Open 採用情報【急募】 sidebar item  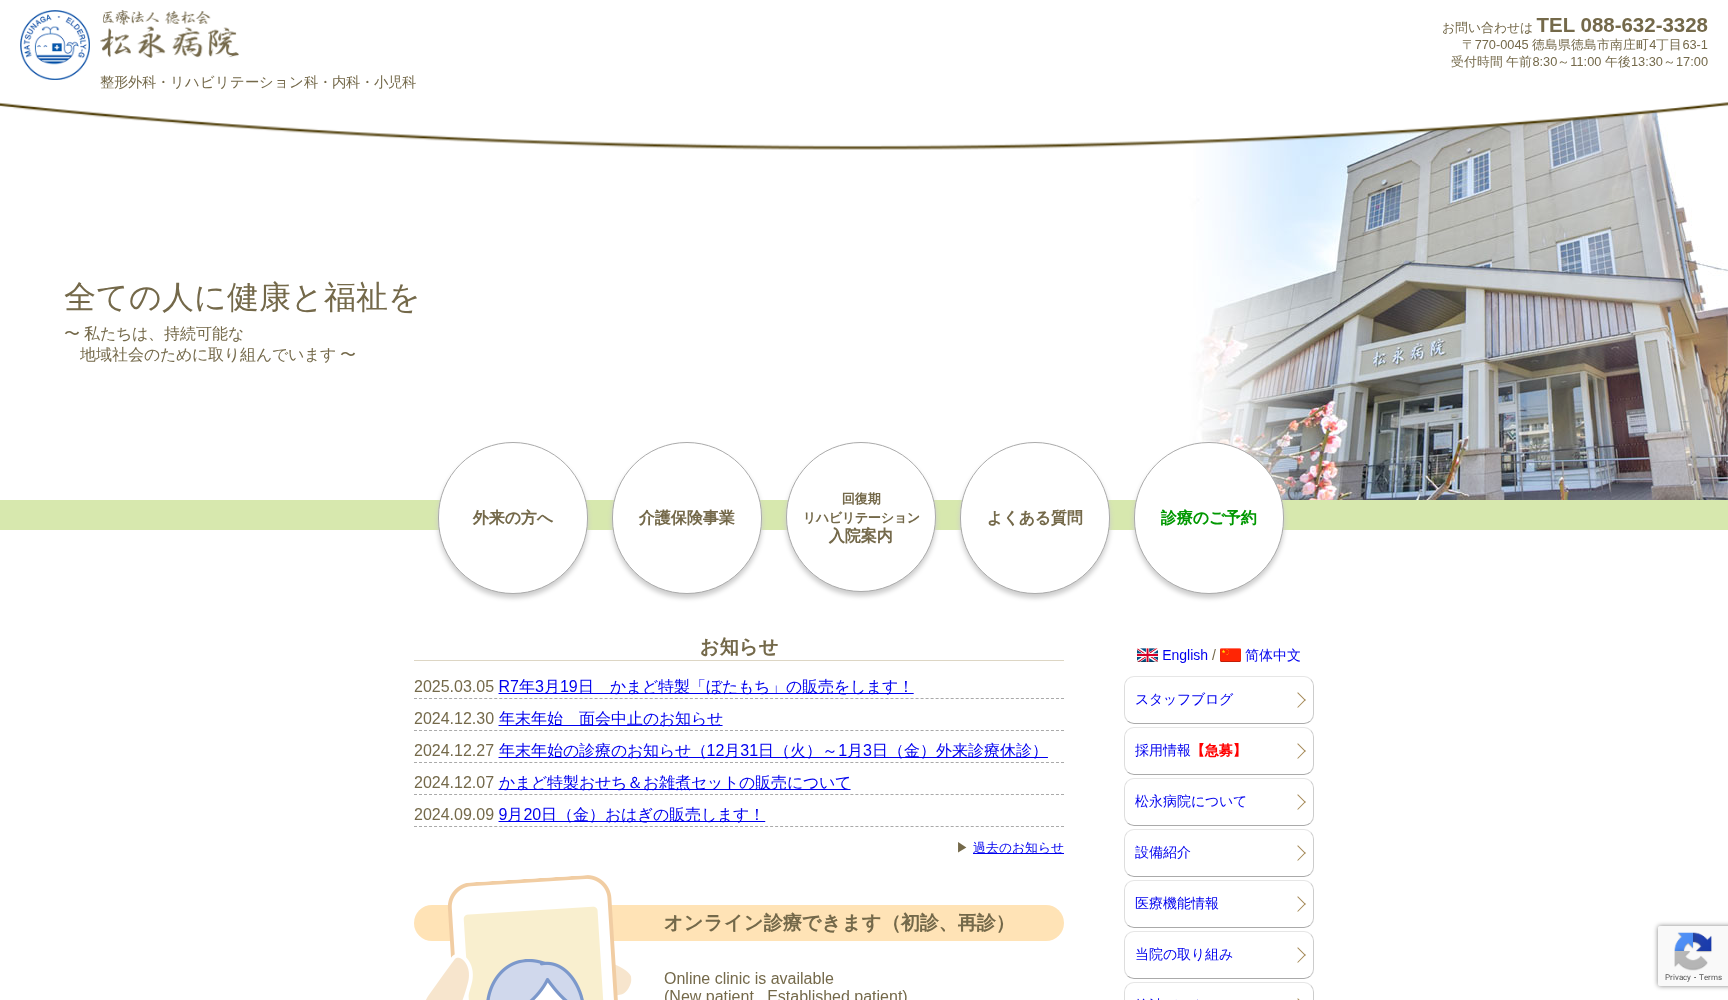pyautogui.click(x=1219, y=751)
